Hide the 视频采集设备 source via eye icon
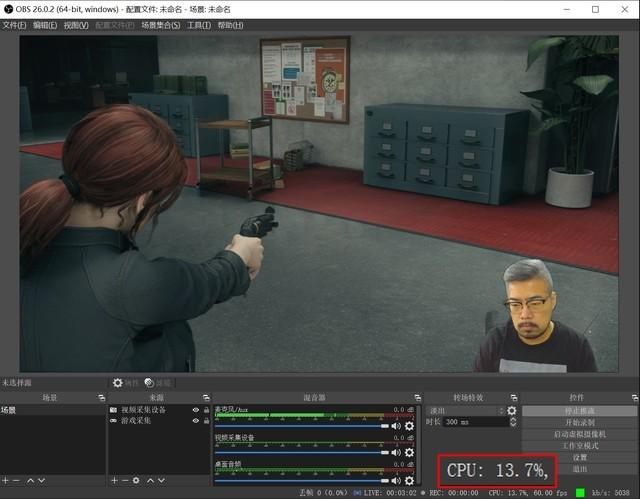 [195, 410]
